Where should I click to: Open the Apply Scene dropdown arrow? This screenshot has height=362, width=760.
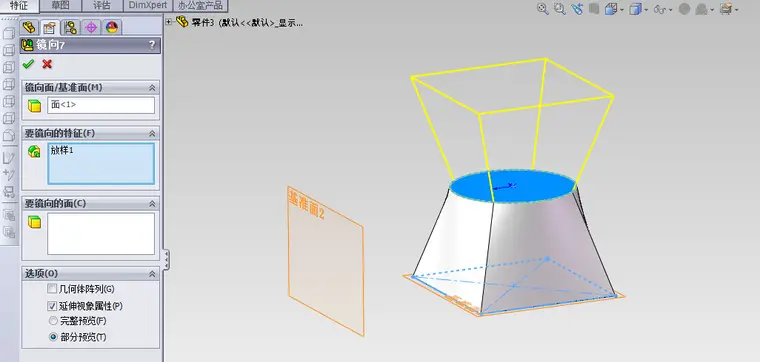point(711,9)
